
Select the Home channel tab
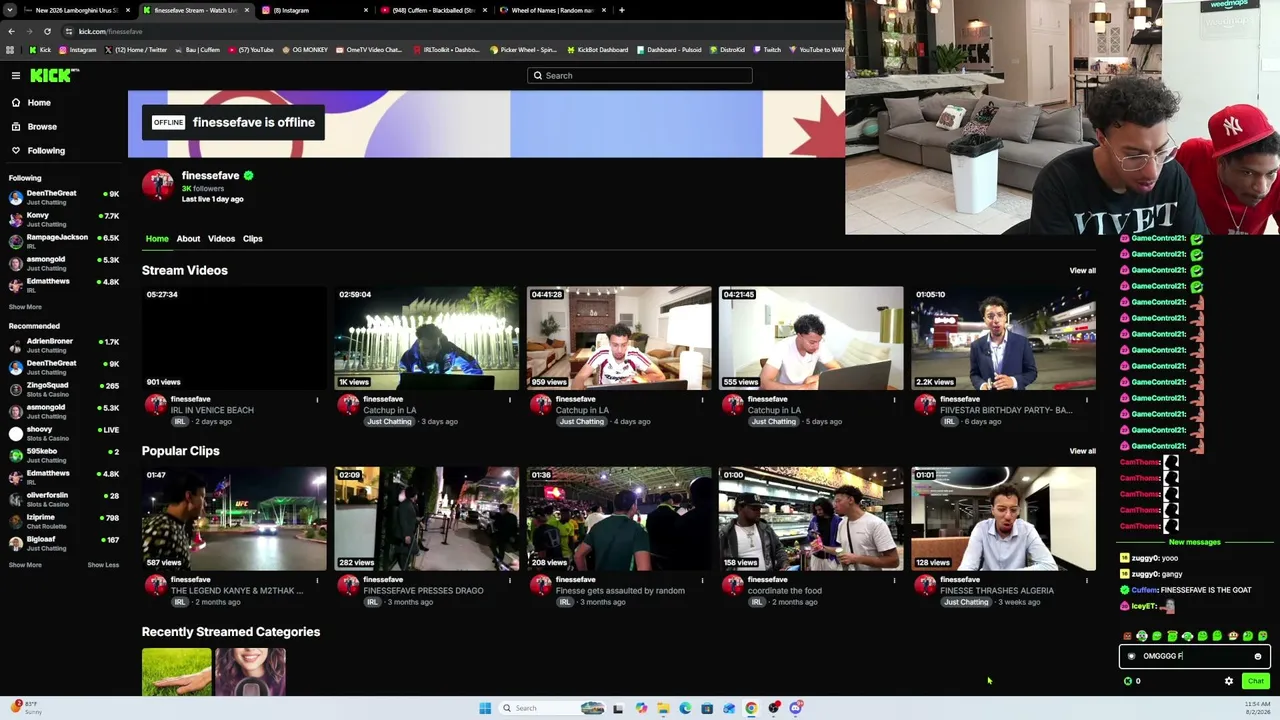tap(157, 239)
